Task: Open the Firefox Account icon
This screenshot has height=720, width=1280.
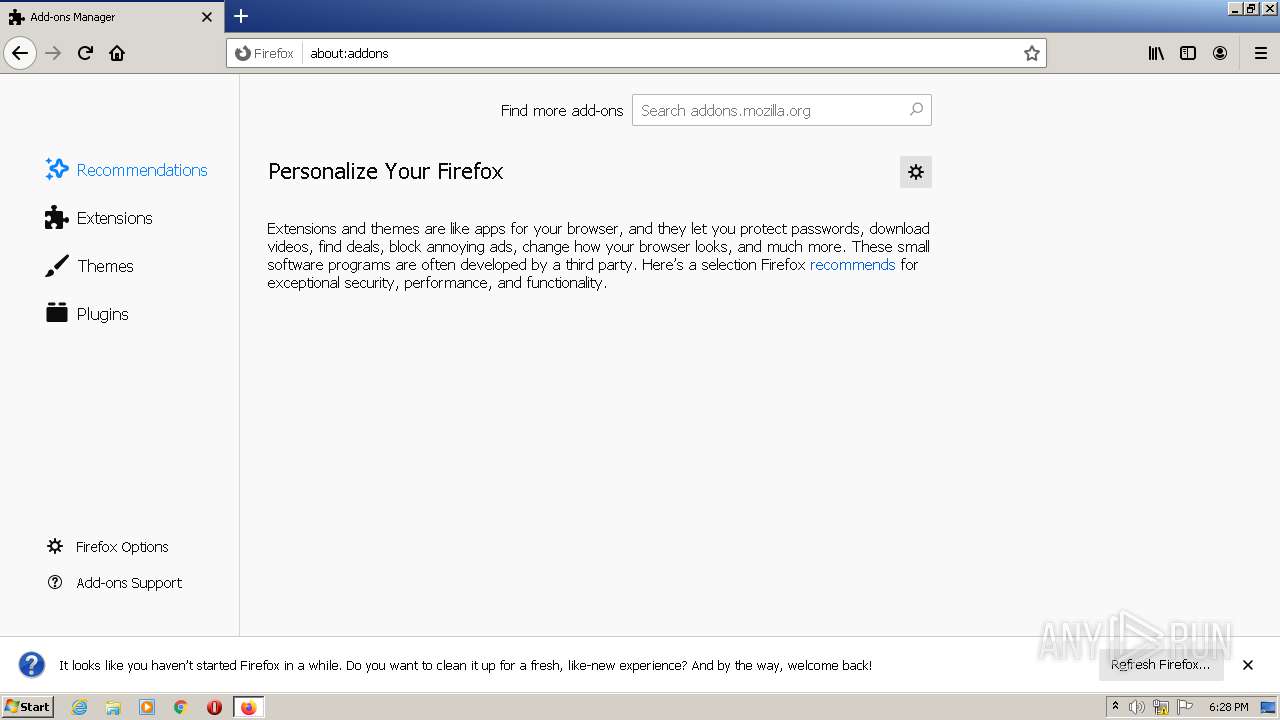Action: coord(1220,53)
